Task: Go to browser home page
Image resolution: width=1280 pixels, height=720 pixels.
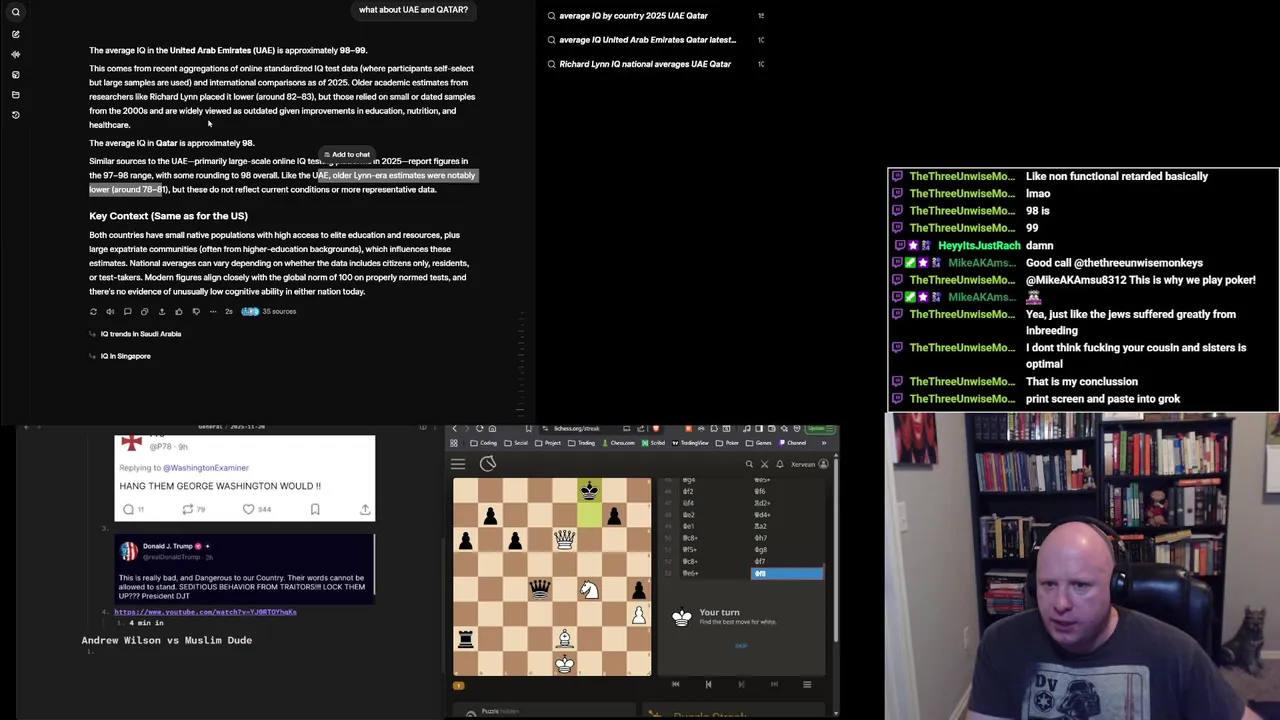Action: pyautogui.click(x=492, y=428)
